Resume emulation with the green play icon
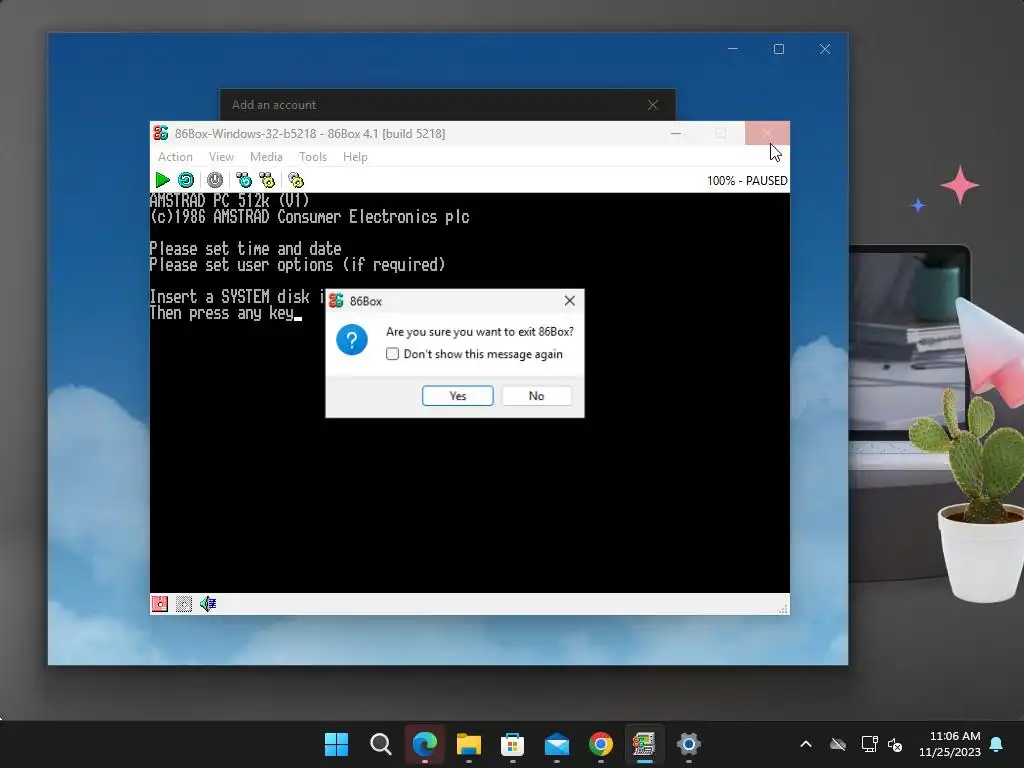 [162, 180]
